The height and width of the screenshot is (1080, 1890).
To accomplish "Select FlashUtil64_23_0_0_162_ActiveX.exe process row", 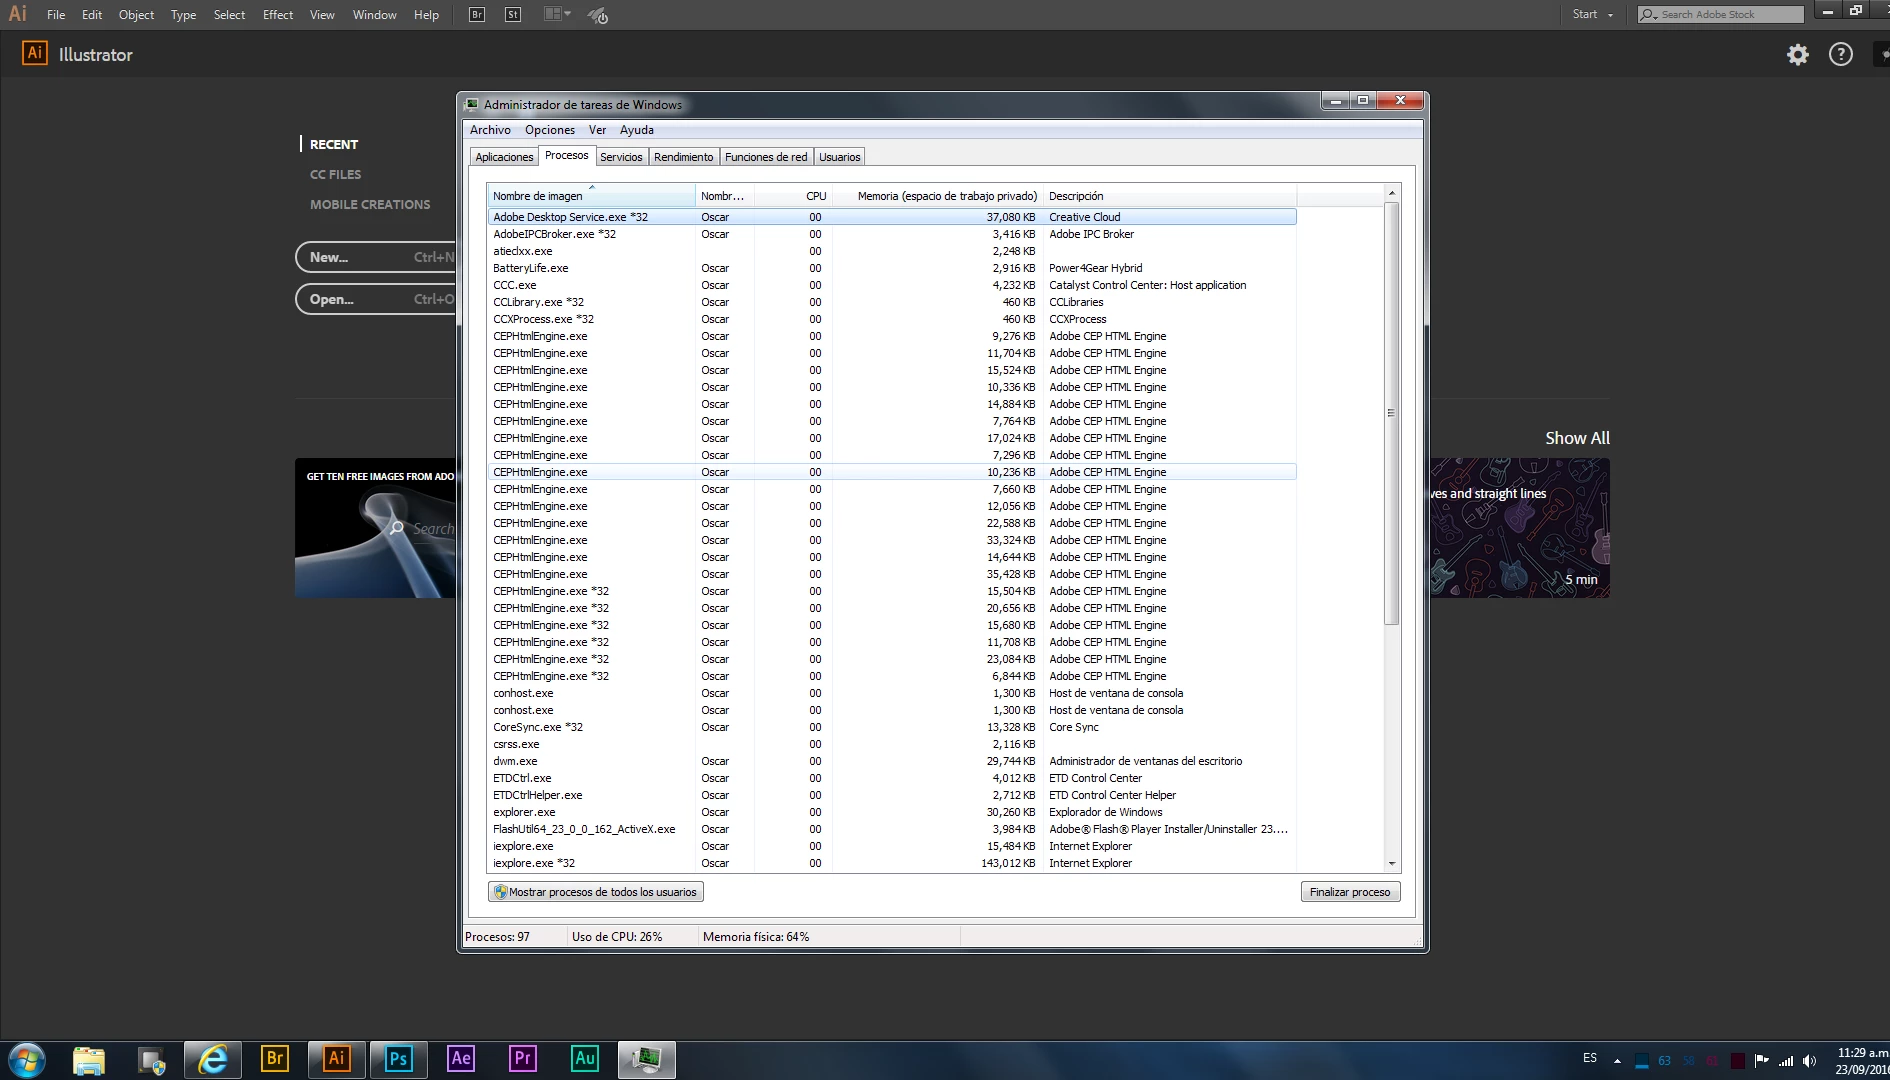I will tap(892, 829).
